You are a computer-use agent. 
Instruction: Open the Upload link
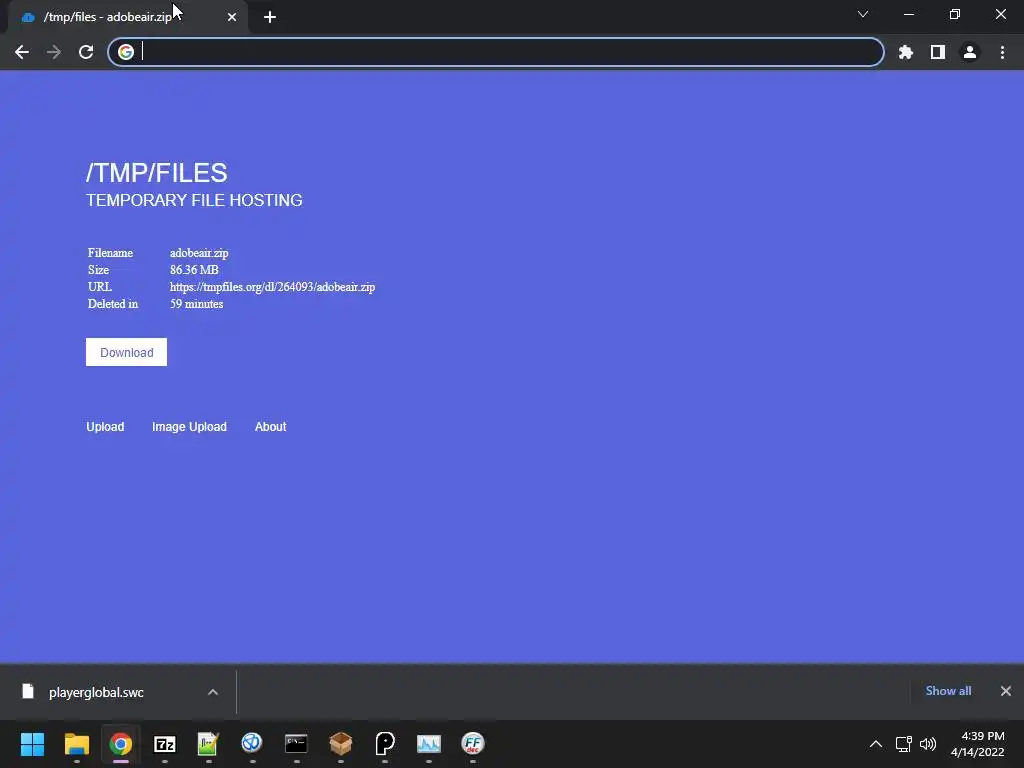coord(105,426)
